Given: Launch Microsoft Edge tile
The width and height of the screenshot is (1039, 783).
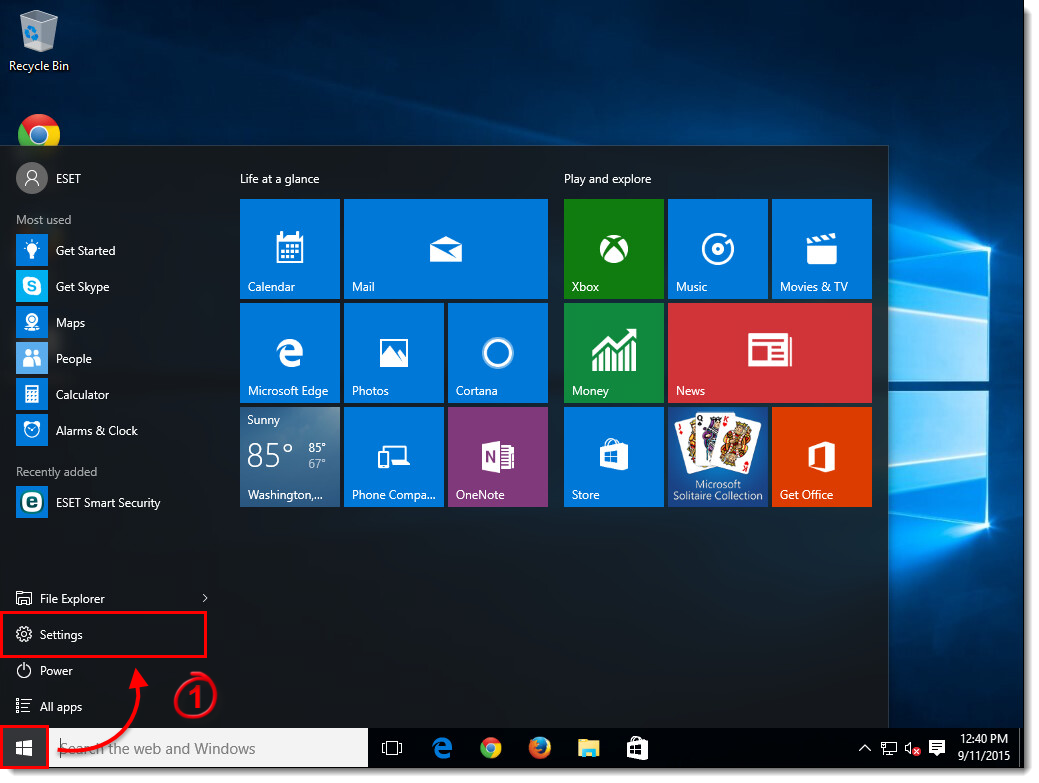Looking at the screenshot, I should click(290, 352).
